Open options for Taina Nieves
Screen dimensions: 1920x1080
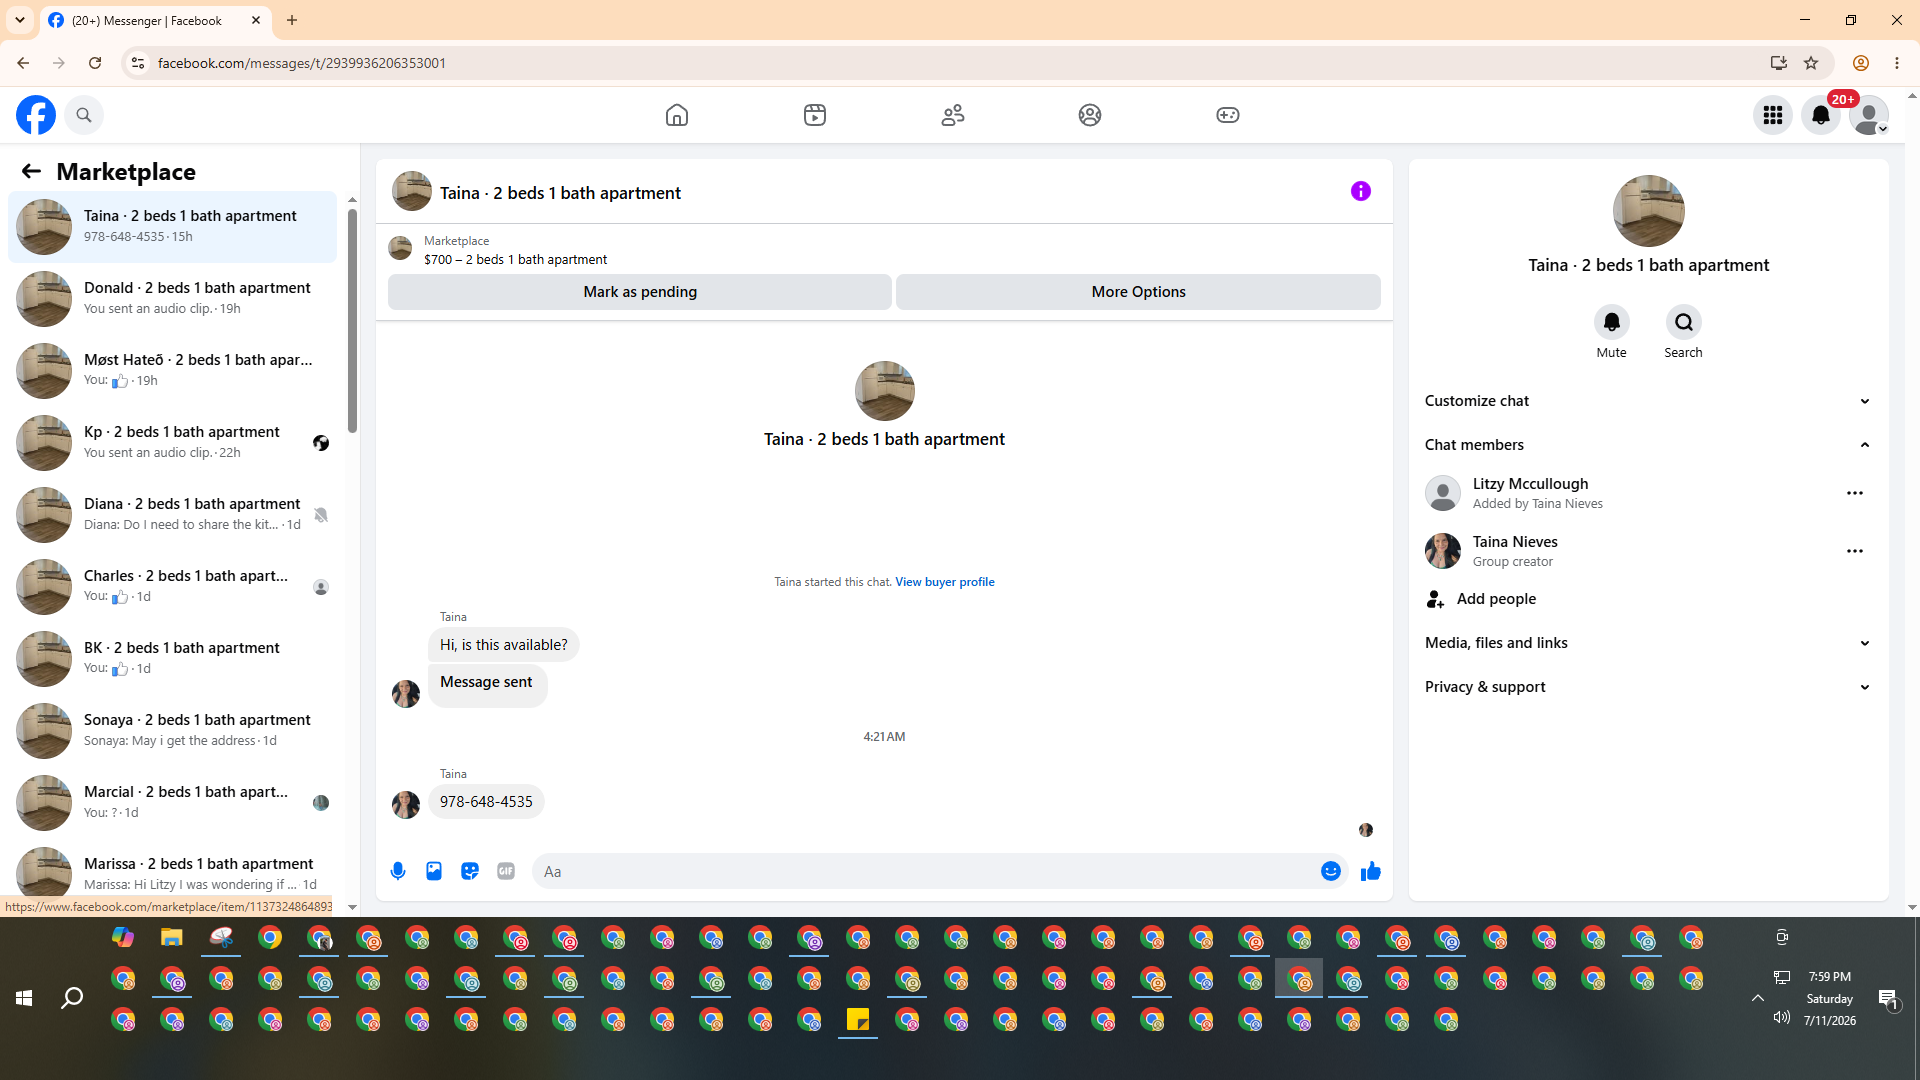pos(1855,551)
